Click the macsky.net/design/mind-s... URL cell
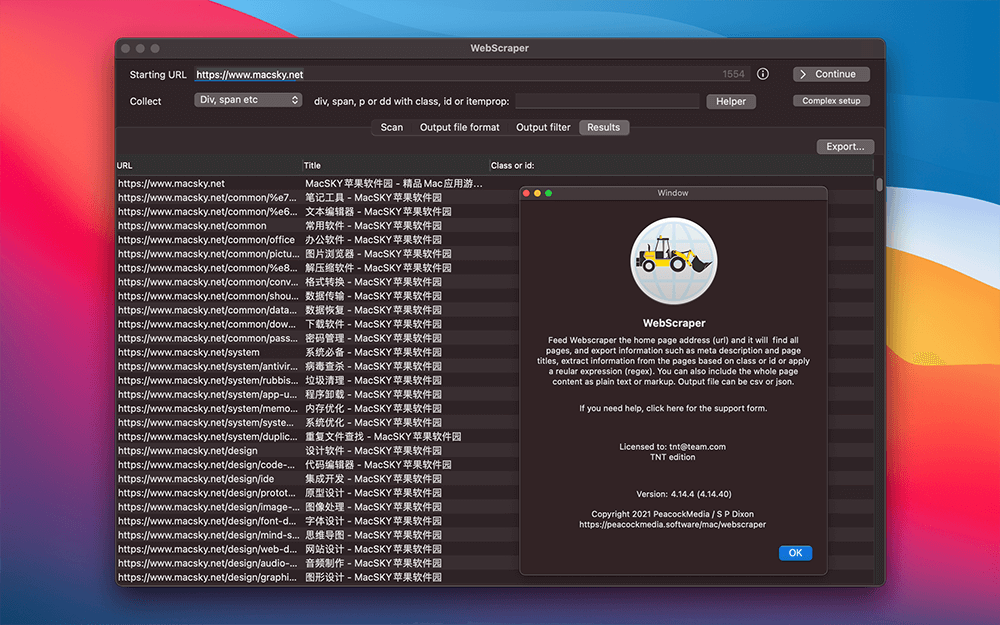 [x=209, y=535]
